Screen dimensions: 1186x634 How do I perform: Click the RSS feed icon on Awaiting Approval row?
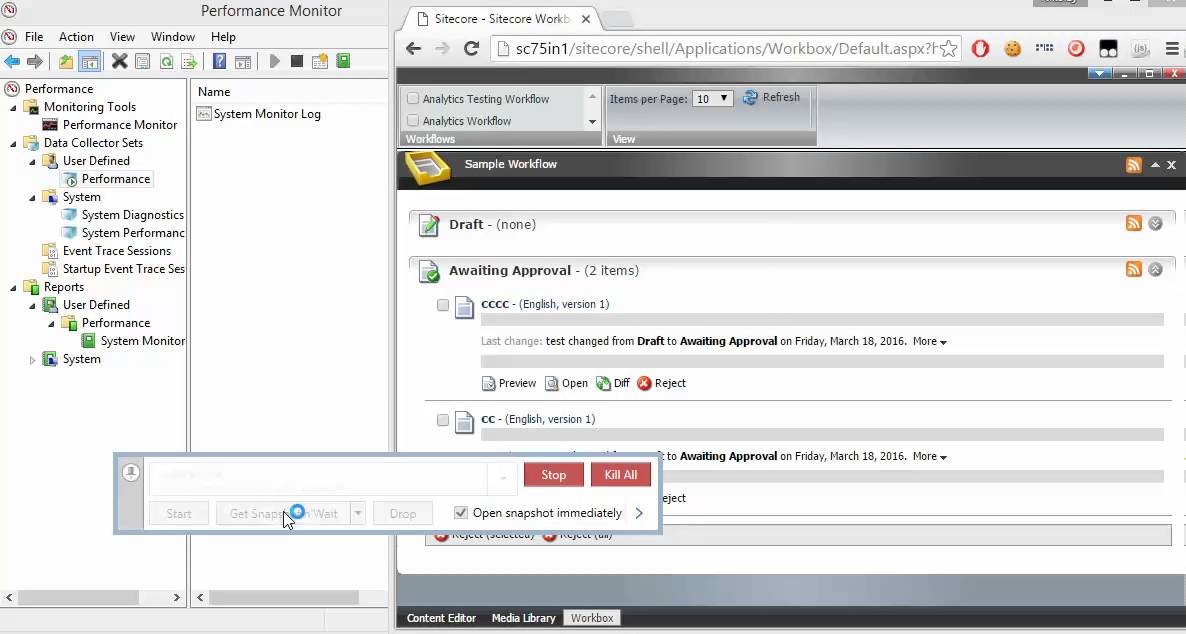pyautogui.click(x=1133, y=269)
